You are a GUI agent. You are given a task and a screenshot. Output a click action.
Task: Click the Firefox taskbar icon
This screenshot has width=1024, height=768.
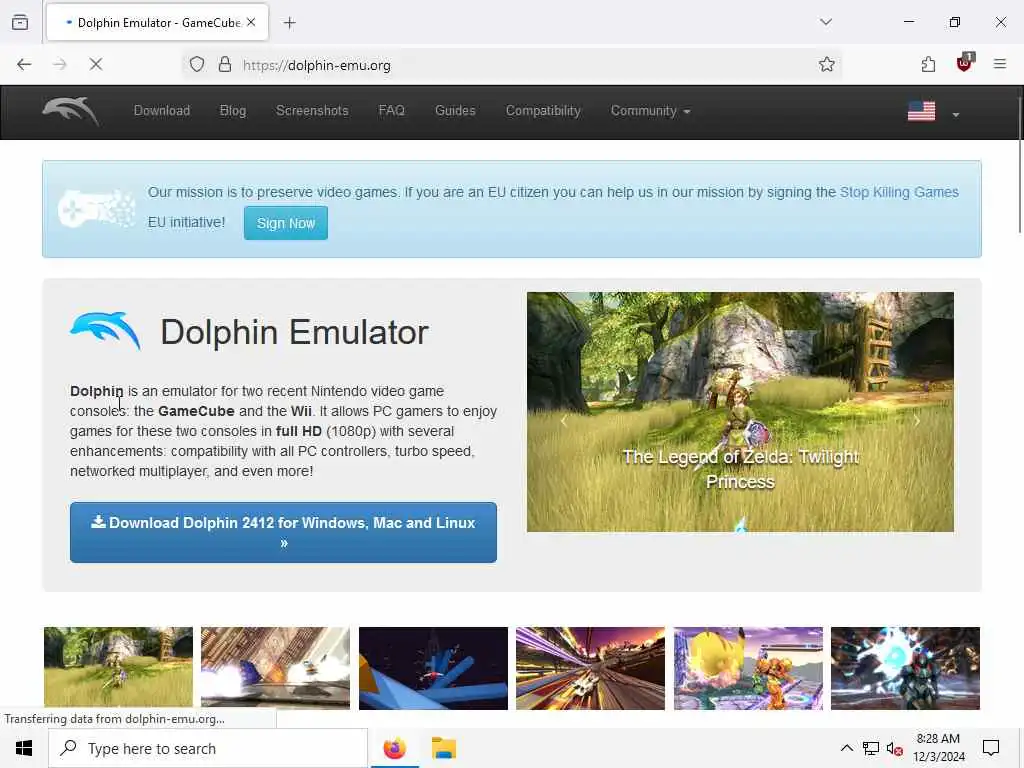(x=394, y=748)
